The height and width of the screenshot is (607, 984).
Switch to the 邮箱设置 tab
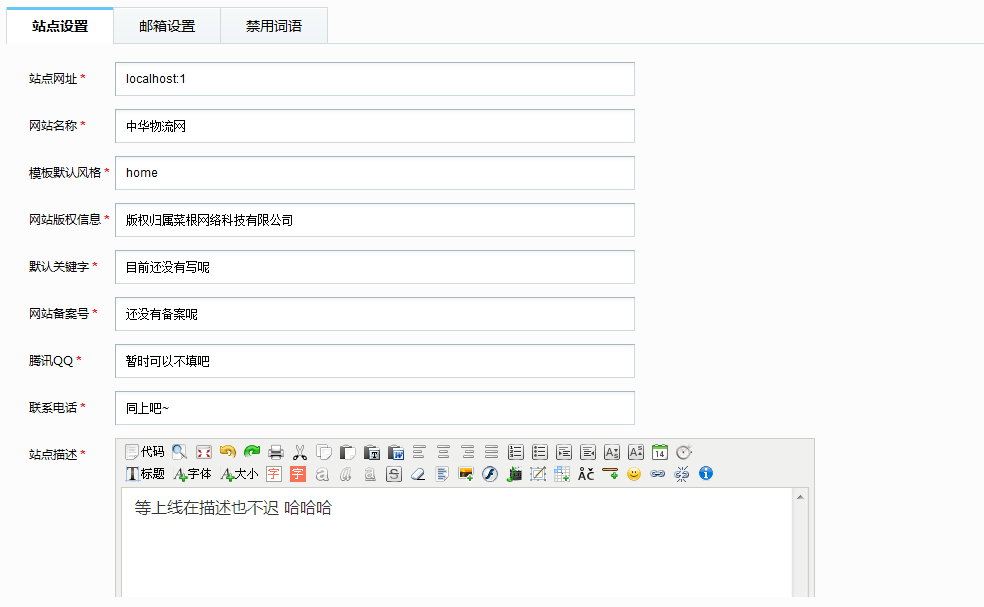167,27
